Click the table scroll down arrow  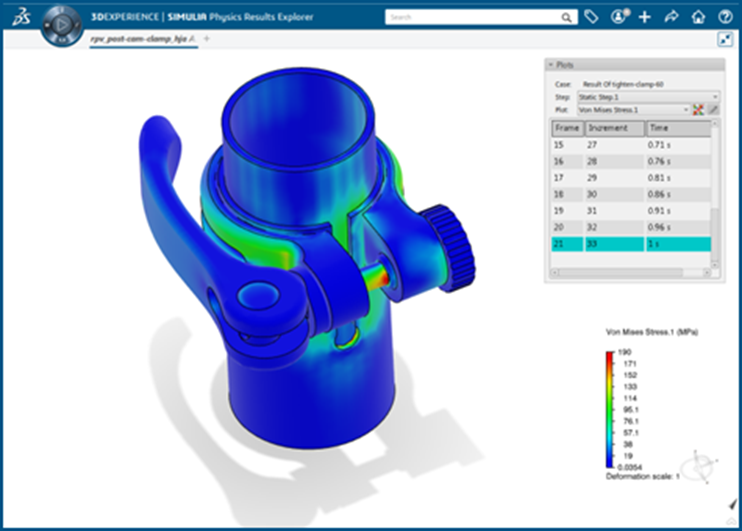point(715,265)
